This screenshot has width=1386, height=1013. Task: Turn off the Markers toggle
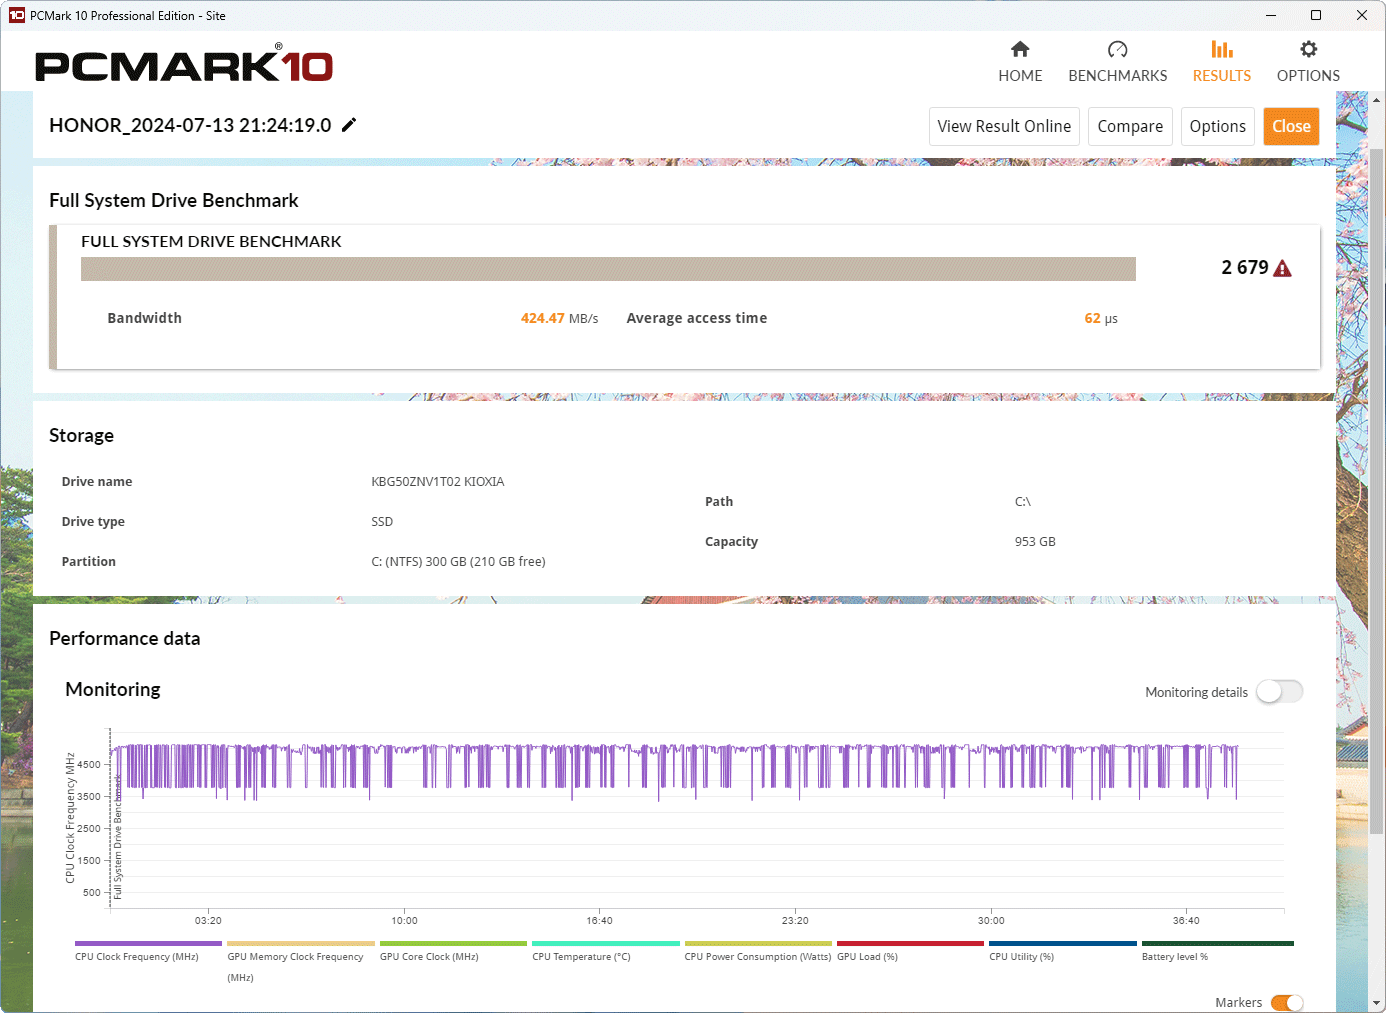pyautogui.click(x=1287, y=1003)
